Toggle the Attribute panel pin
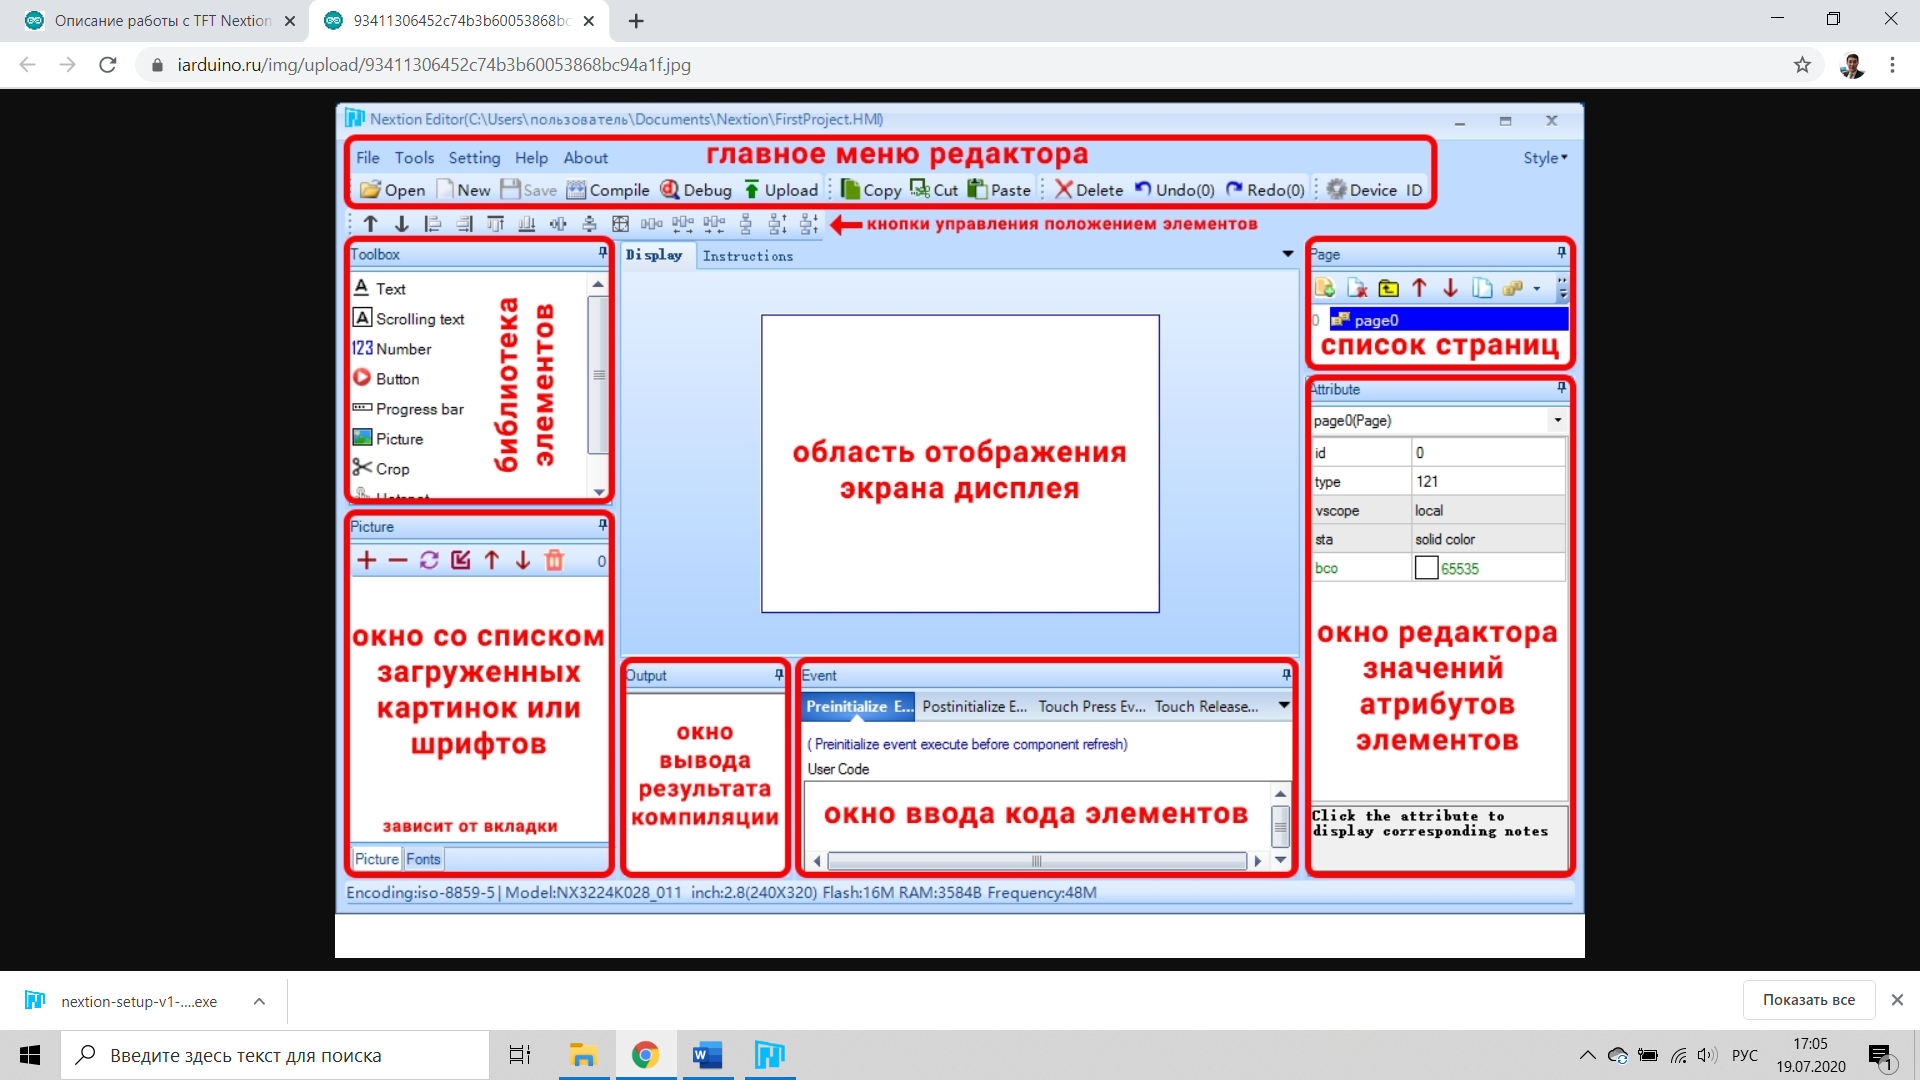Image resolution: width=1920 pixels, height=1080 pixels. pos(1561,389)
